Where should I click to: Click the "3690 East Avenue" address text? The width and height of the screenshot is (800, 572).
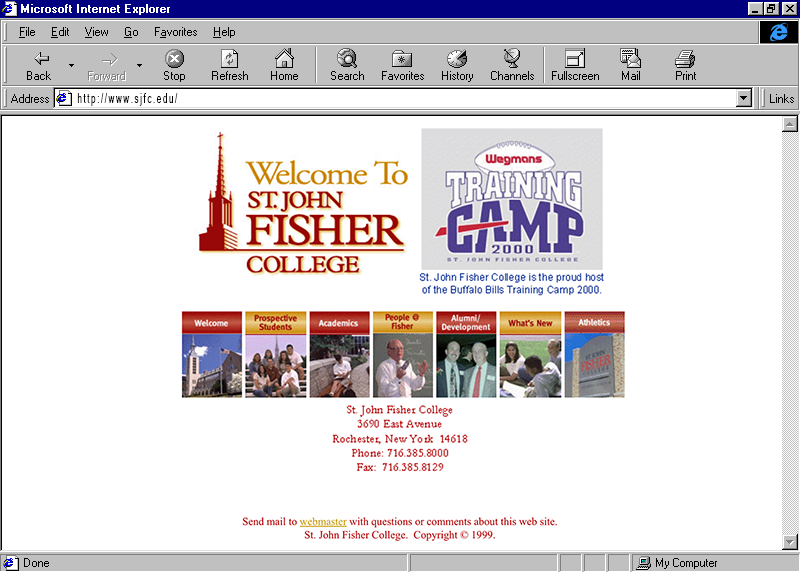pos(399,424)
